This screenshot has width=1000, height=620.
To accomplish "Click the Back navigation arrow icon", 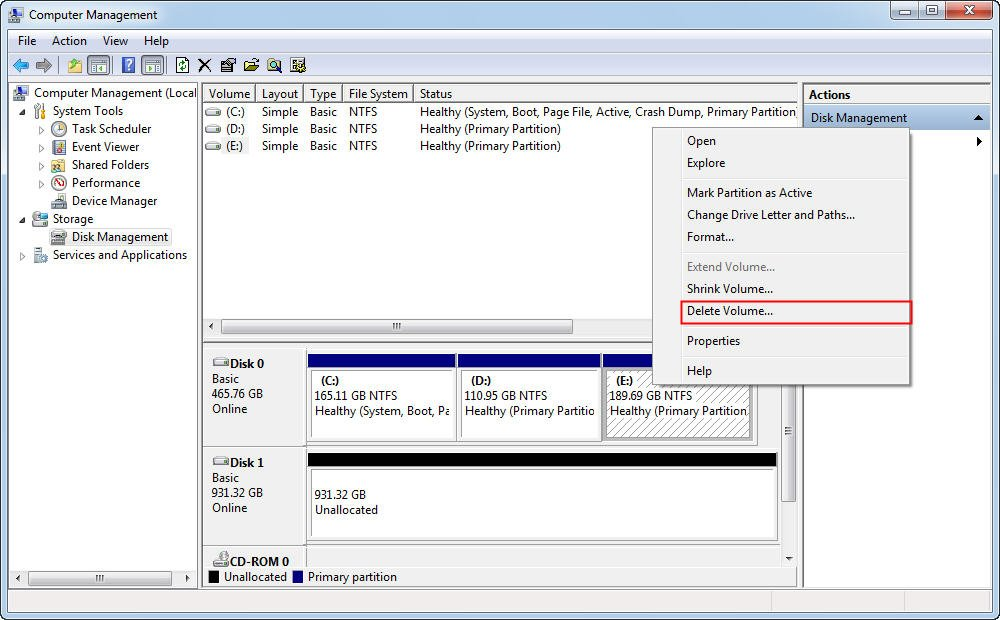I will [19, 64].
